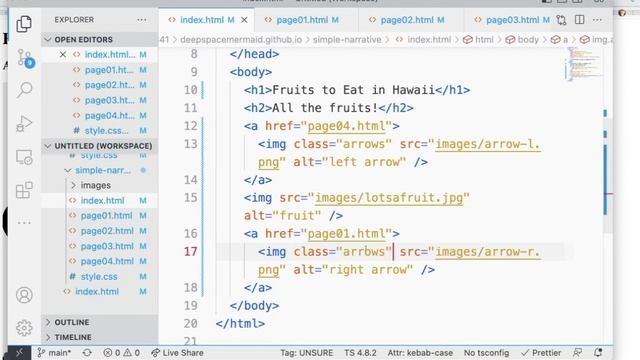
Task: Click body element in breadcrumb
Action: tap(522, 40)
